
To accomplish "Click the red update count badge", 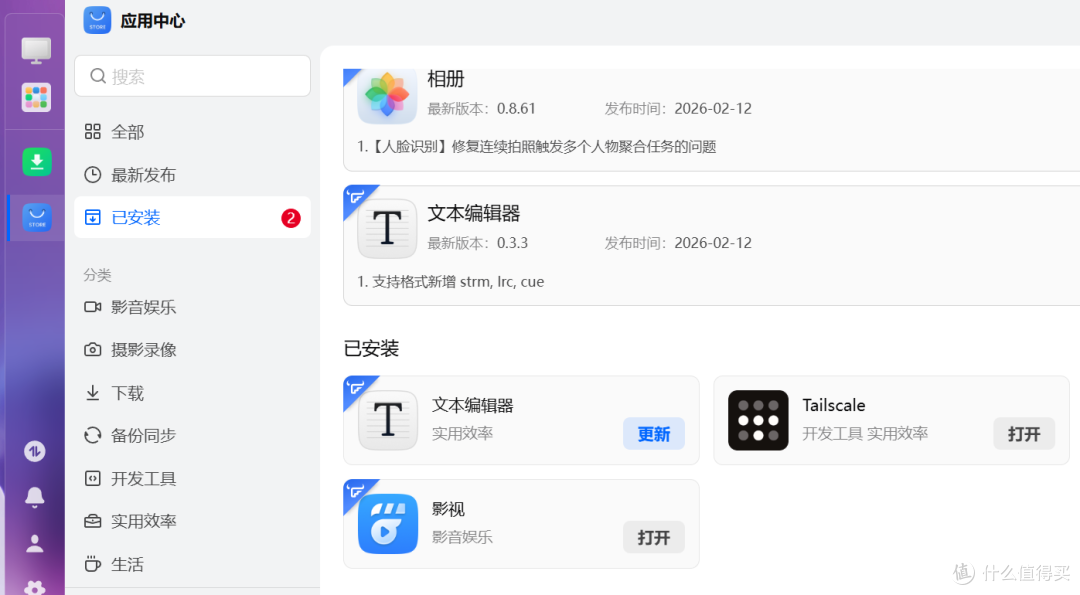I will [x=291, y=218].
